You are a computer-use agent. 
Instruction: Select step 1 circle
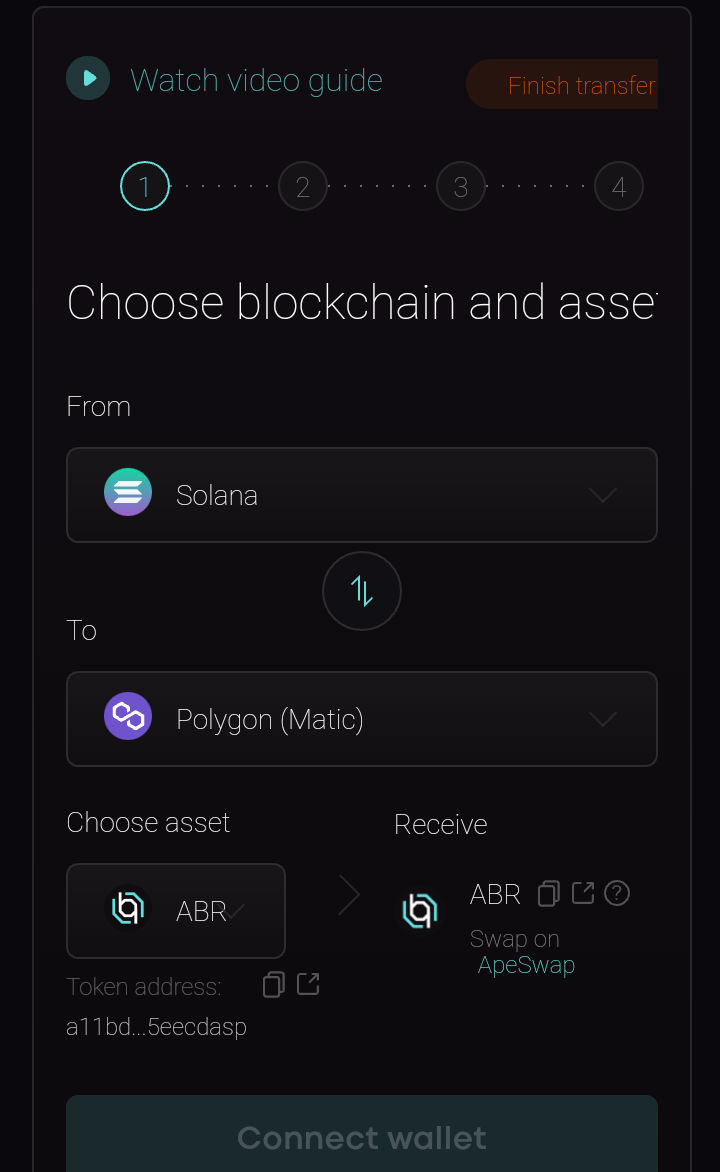pos(145,186)
